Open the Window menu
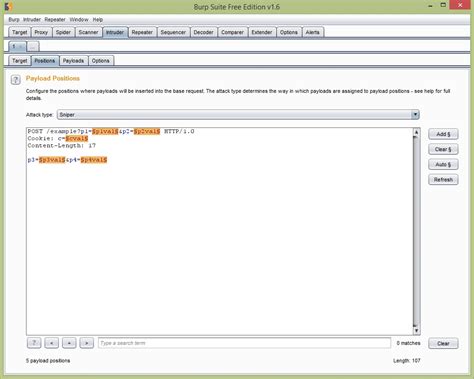 click(x=79, y=20)
